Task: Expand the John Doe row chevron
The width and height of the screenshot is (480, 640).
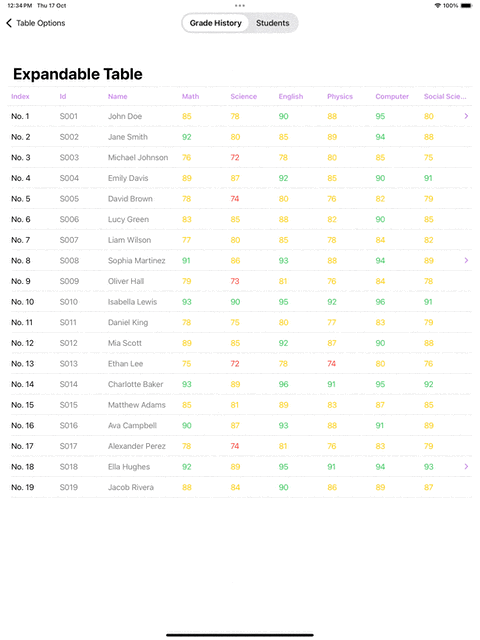Action: (x=466, y=116)
